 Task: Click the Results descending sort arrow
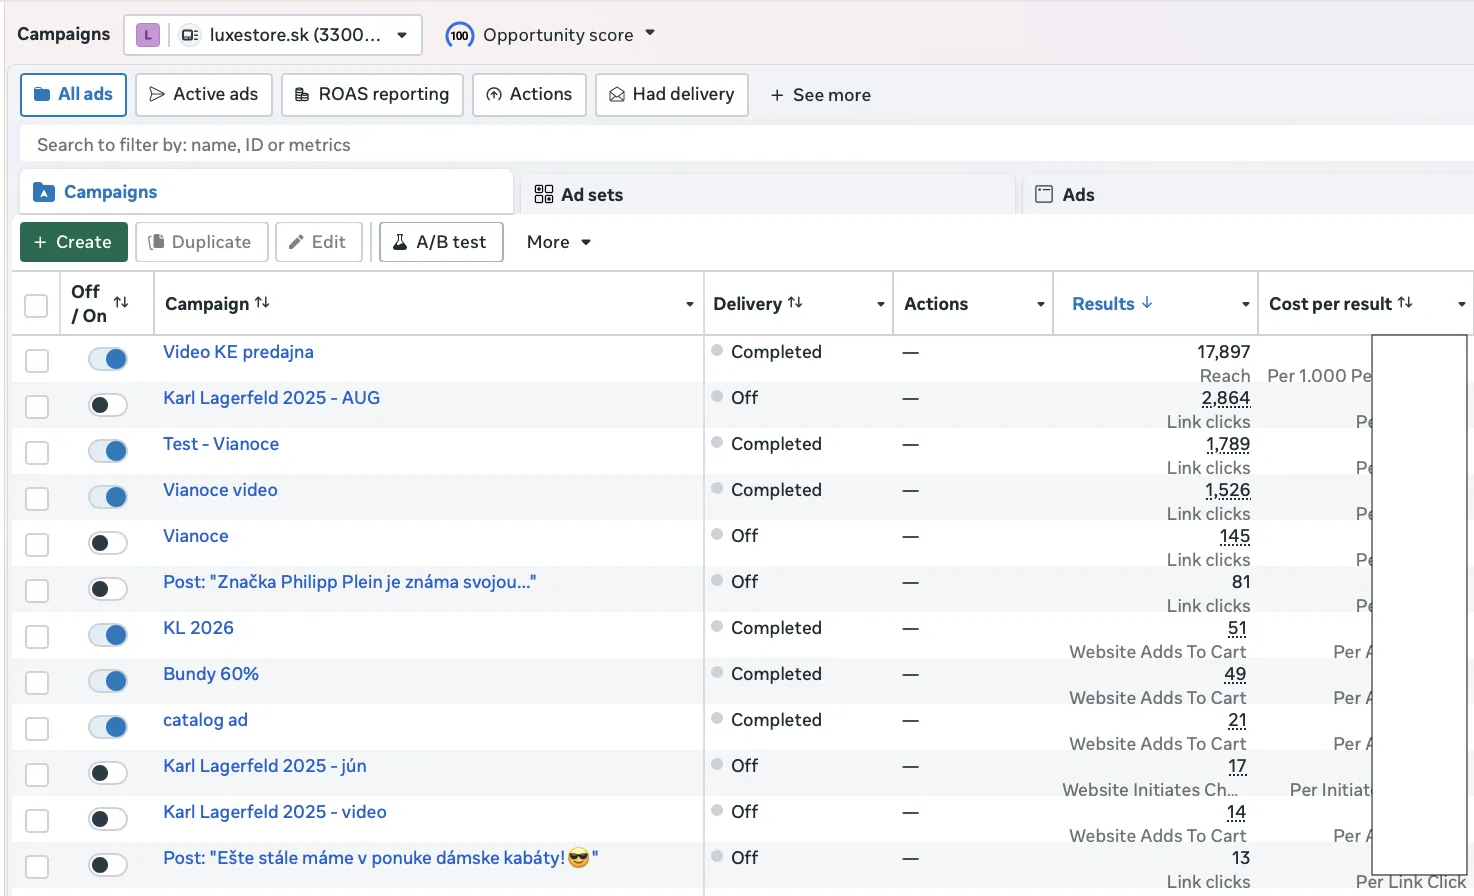[x=1147, y=302]
